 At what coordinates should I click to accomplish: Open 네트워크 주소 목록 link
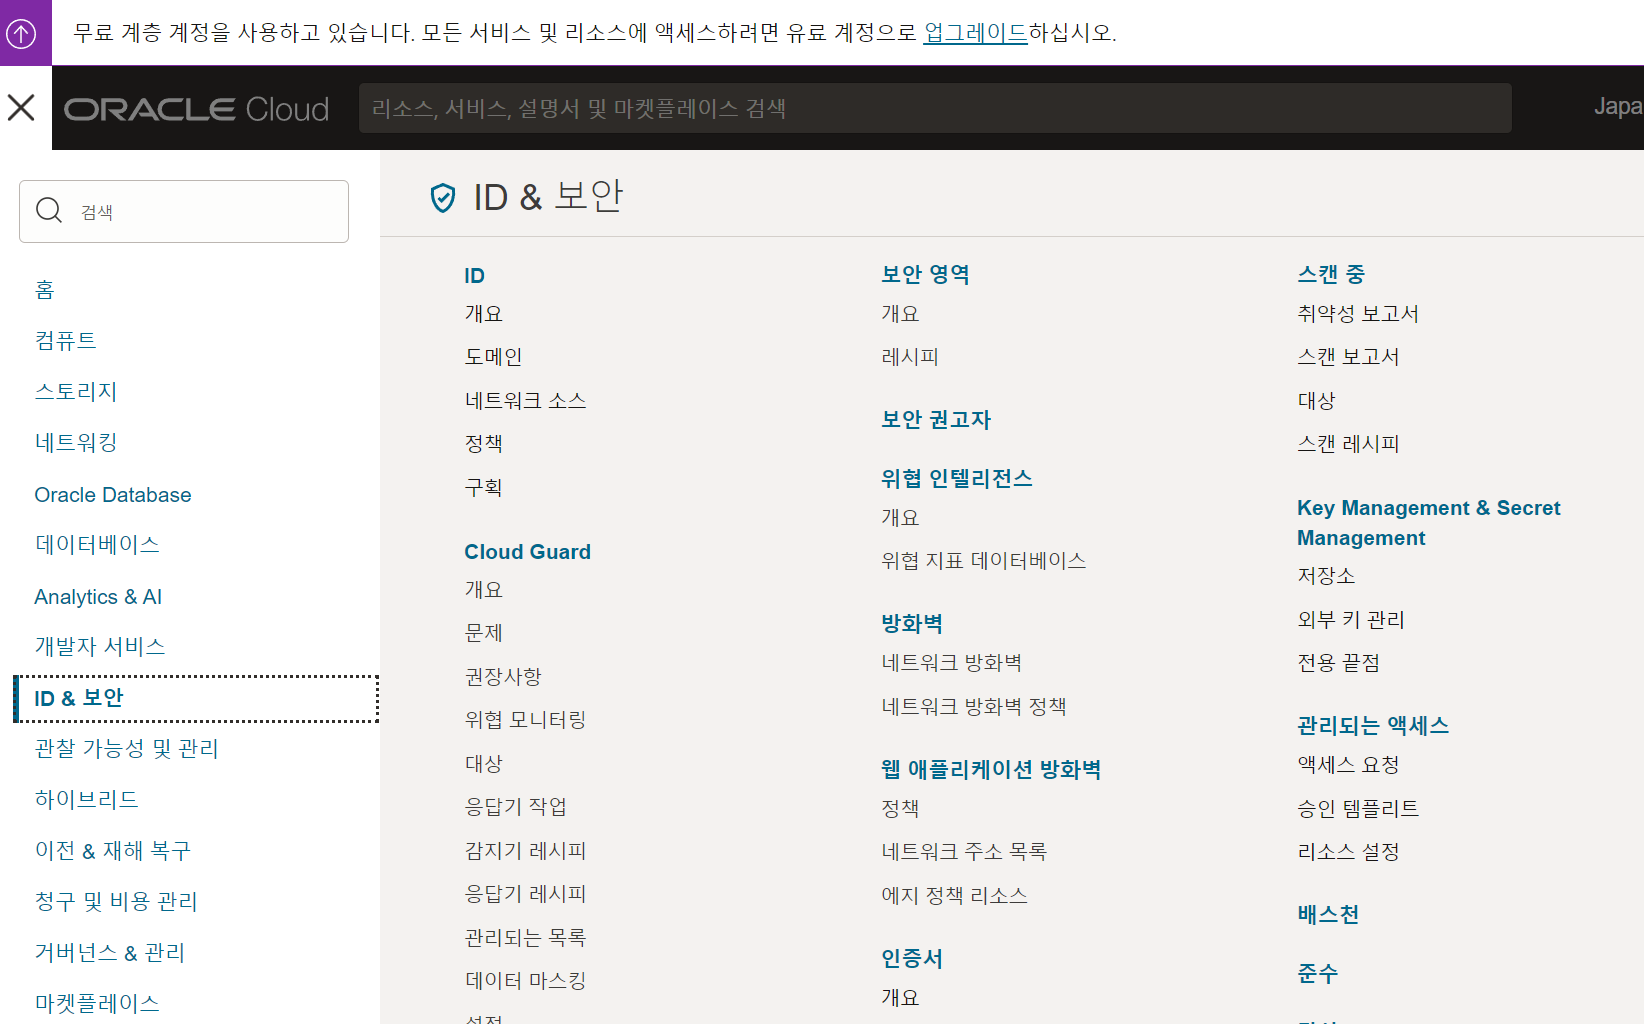point(963,852)
